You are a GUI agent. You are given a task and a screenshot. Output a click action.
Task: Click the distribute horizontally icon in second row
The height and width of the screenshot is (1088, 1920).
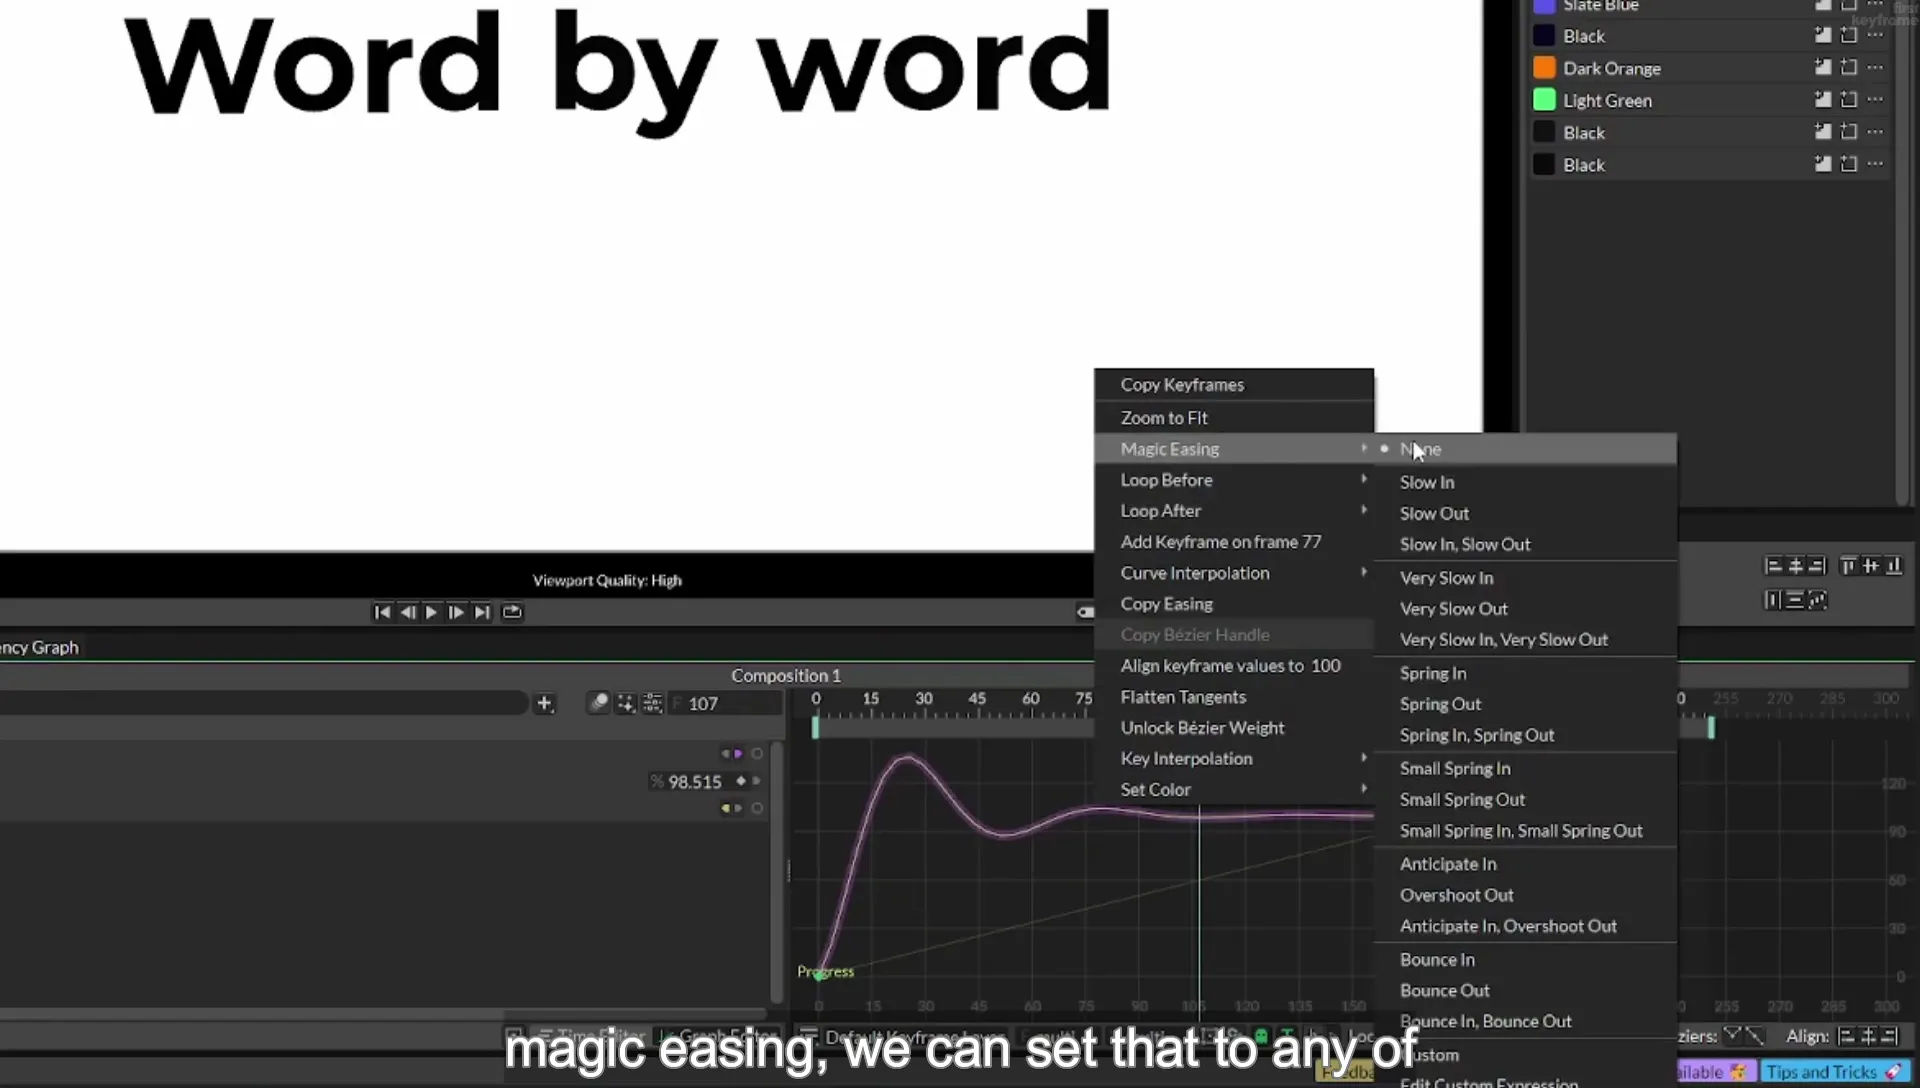coord(1773,600)
